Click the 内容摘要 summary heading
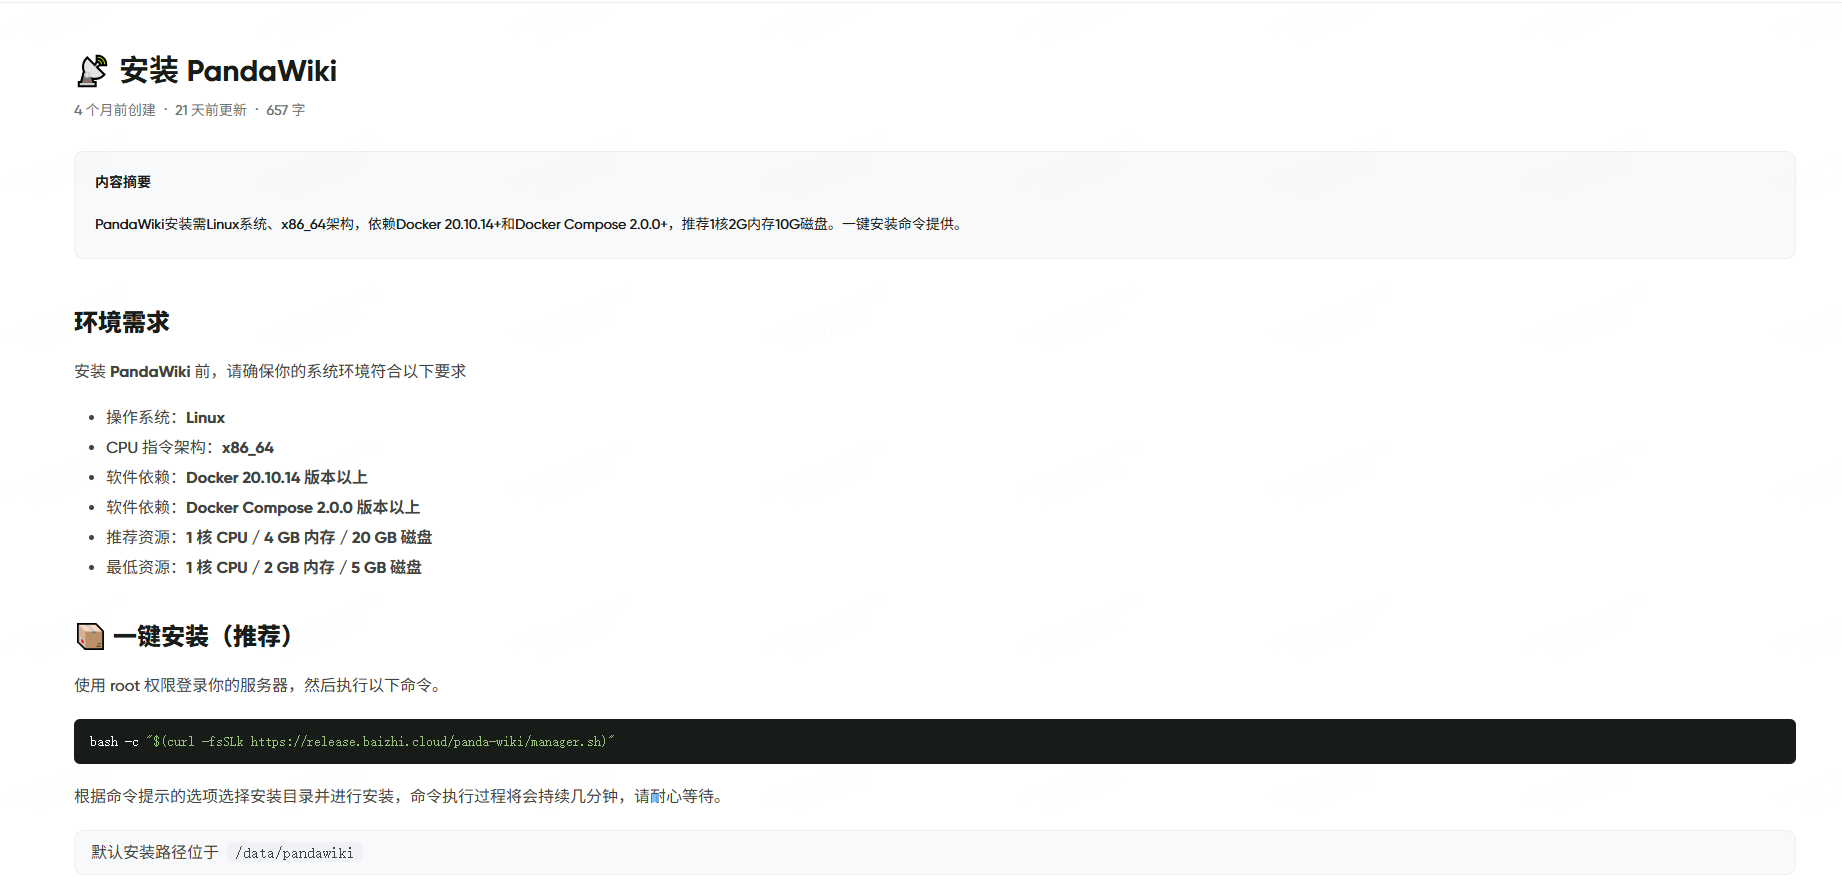 coord(123,182)
